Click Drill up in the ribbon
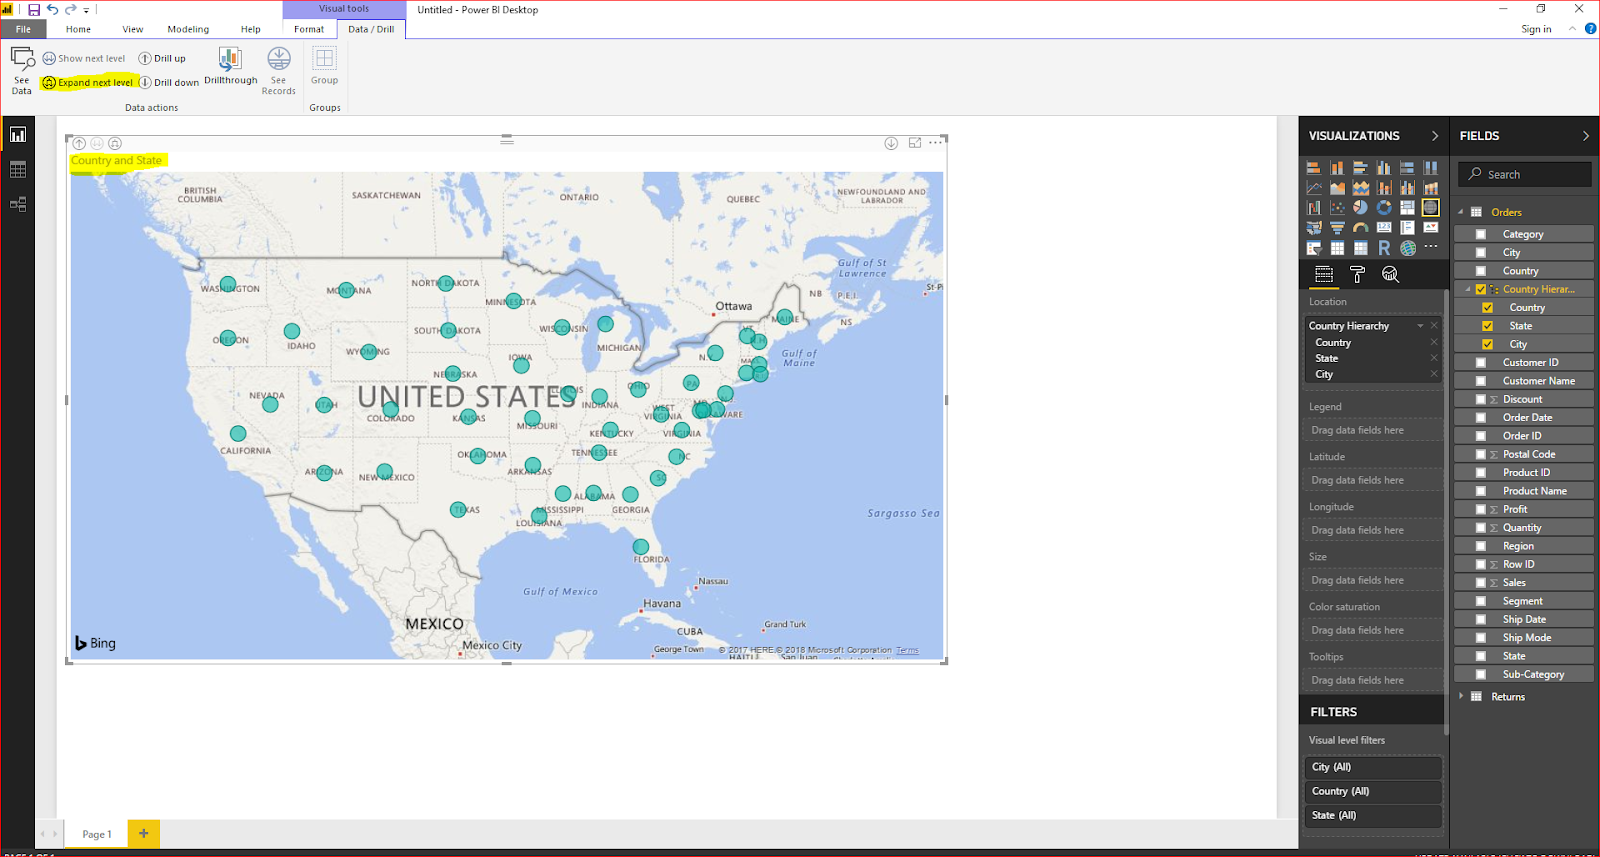The height and width of the screenshot is (857, 1600). [162, 58]
